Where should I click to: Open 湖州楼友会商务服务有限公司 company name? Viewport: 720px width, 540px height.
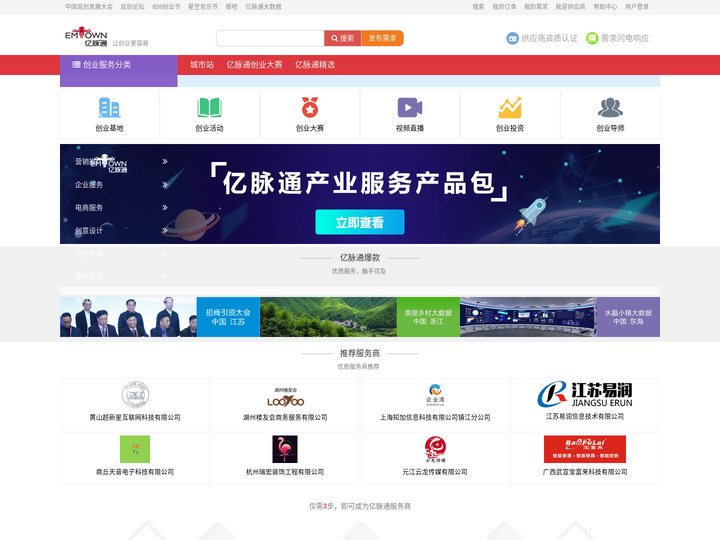[x=285, y=417]
